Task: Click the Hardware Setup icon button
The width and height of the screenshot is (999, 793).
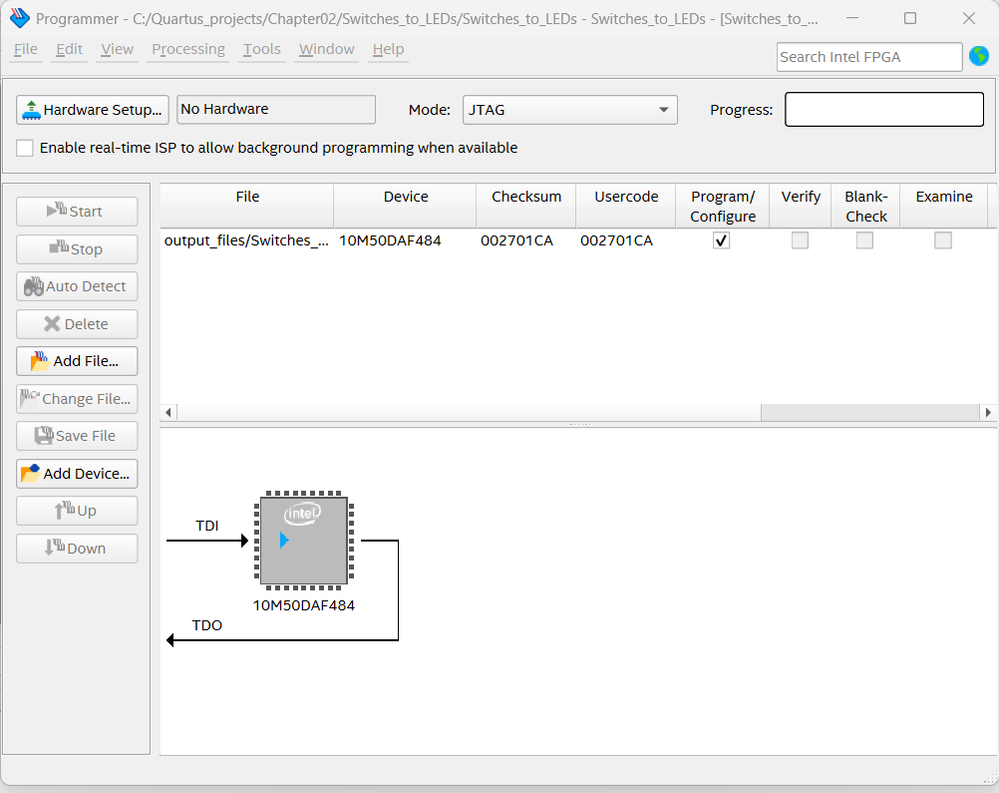Action: click(31, 110)
